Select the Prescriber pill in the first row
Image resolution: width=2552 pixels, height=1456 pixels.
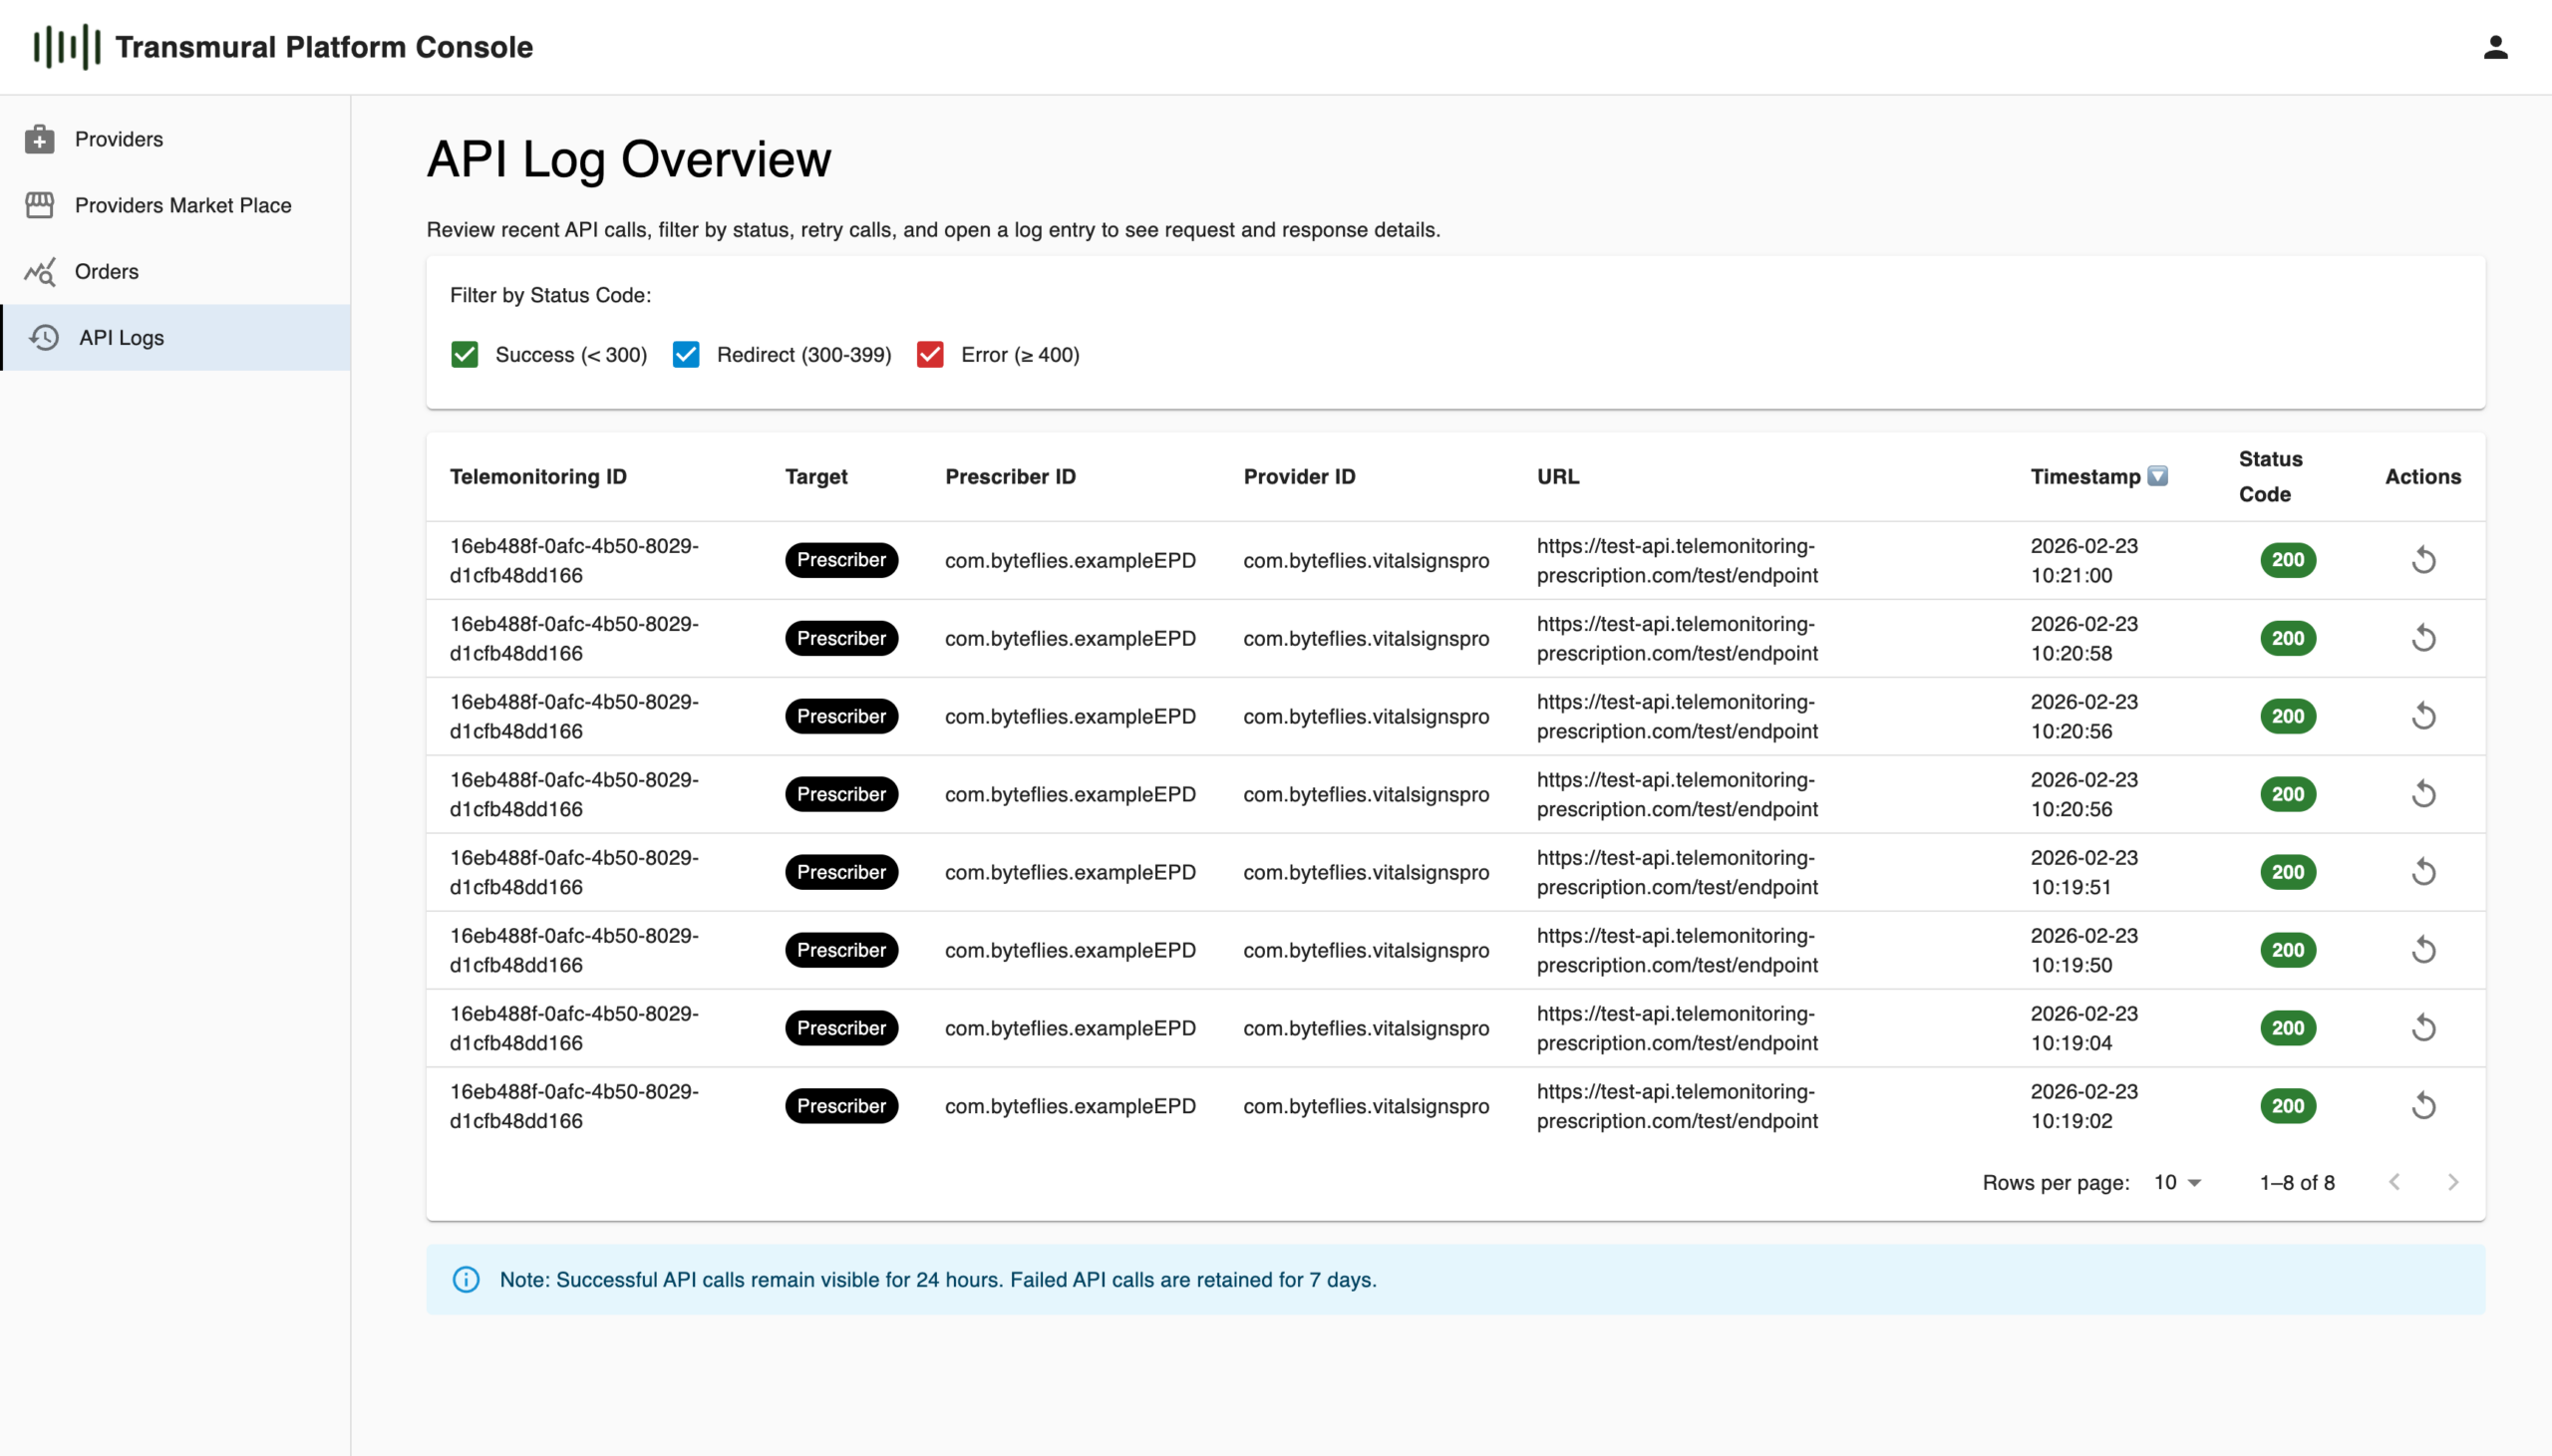[841, 560]
